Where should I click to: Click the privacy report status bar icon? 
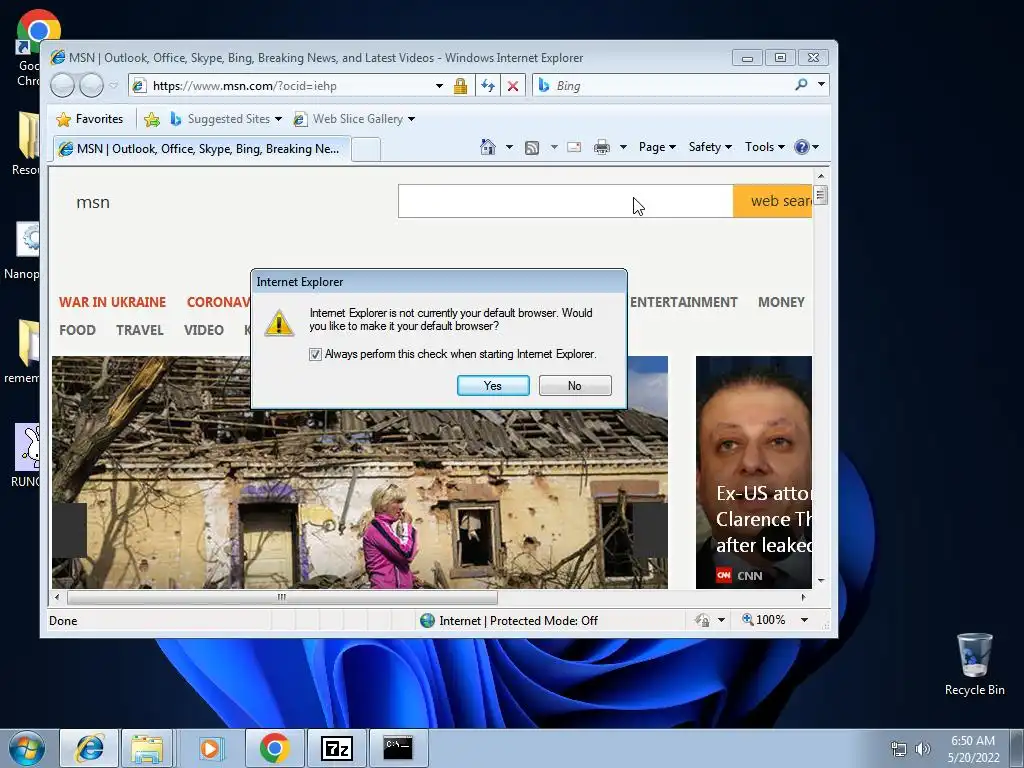coord(703,620)
